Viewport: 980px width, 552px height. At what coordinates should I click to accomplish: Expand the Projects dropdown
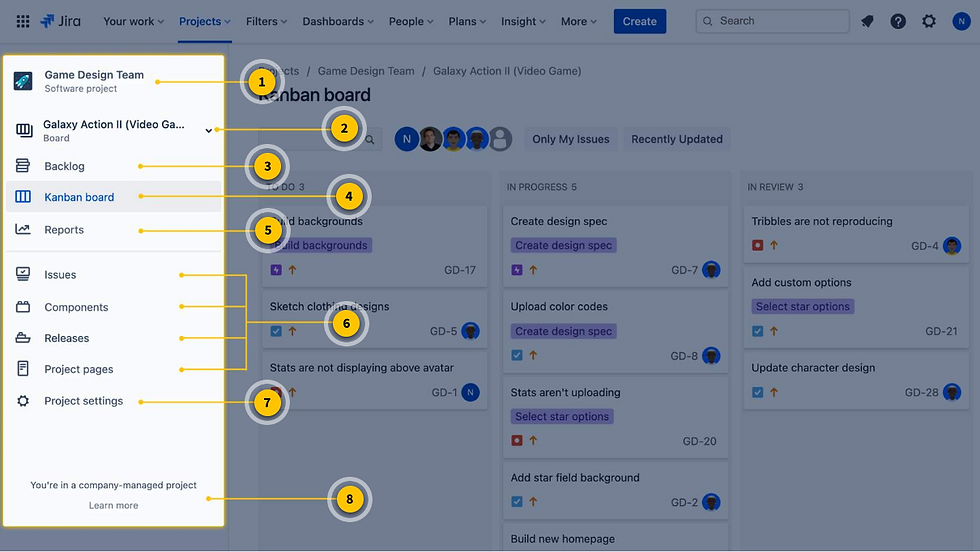(204, 21)
